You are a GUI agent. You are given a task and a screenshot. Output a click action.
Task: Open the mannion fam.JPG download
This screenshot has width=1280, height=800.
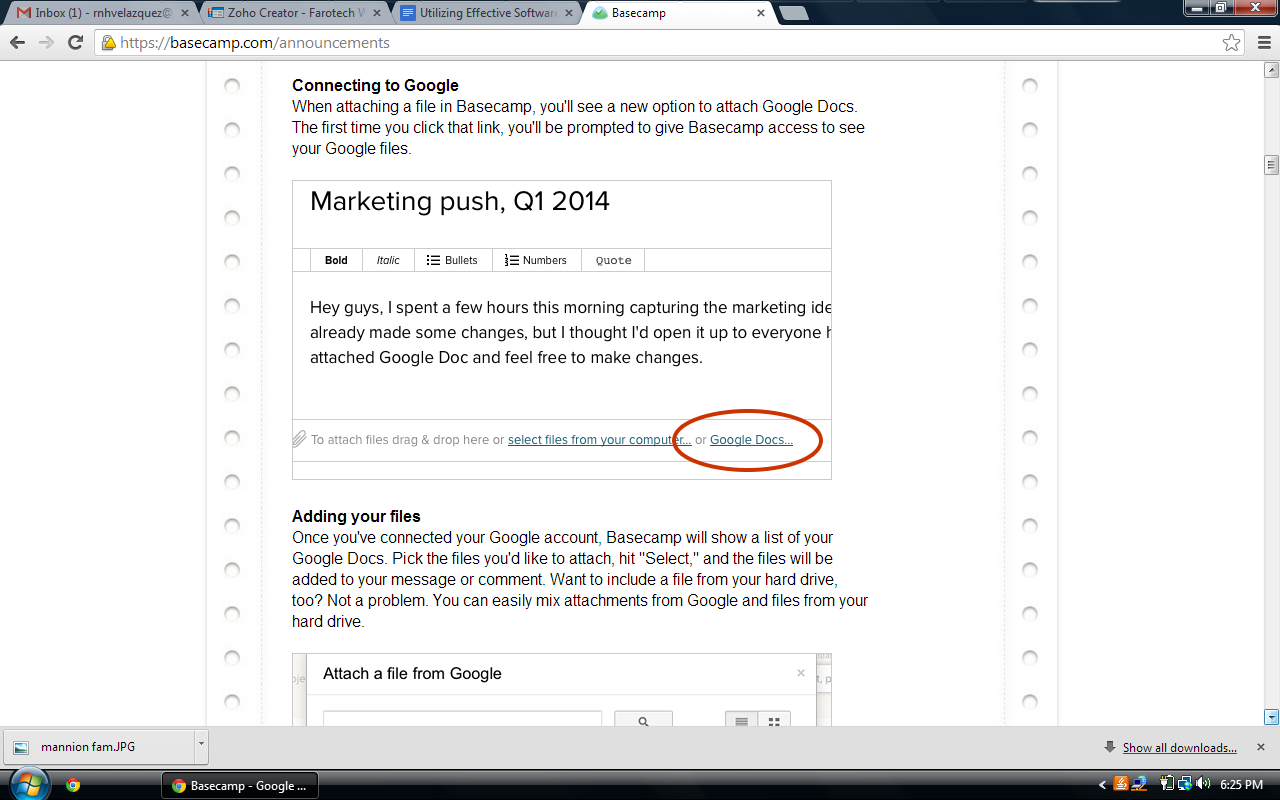[x=98, y=746]
